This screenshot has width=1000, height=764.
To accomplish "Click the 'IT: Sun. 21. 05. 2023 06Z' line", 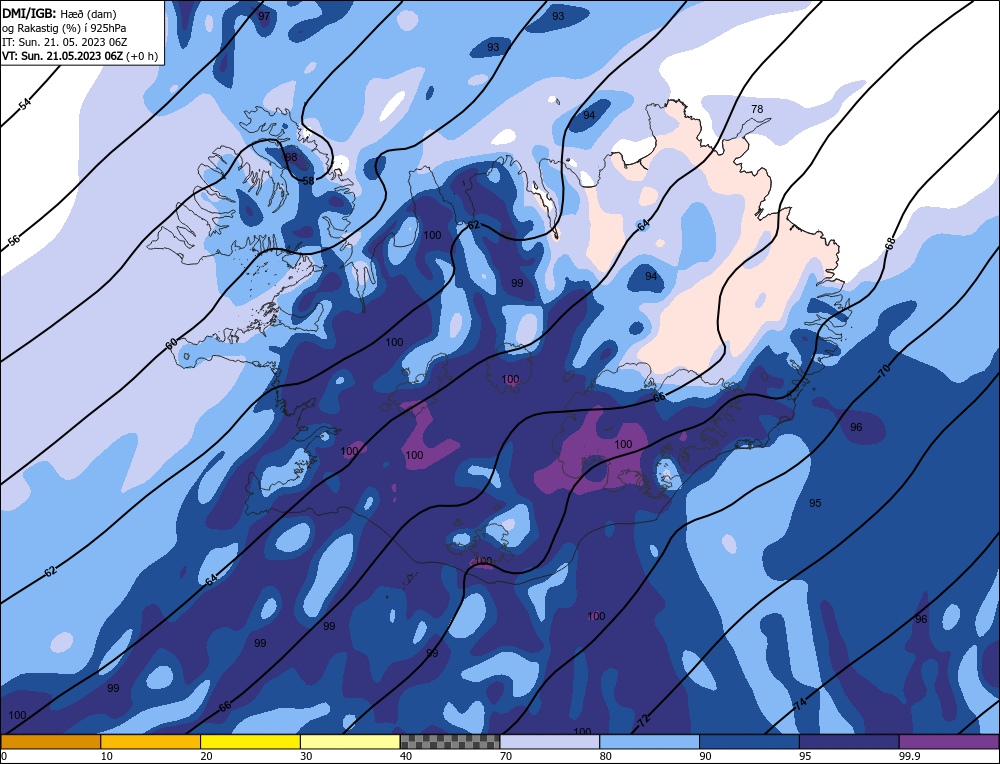I will click(x=64, y=42).
